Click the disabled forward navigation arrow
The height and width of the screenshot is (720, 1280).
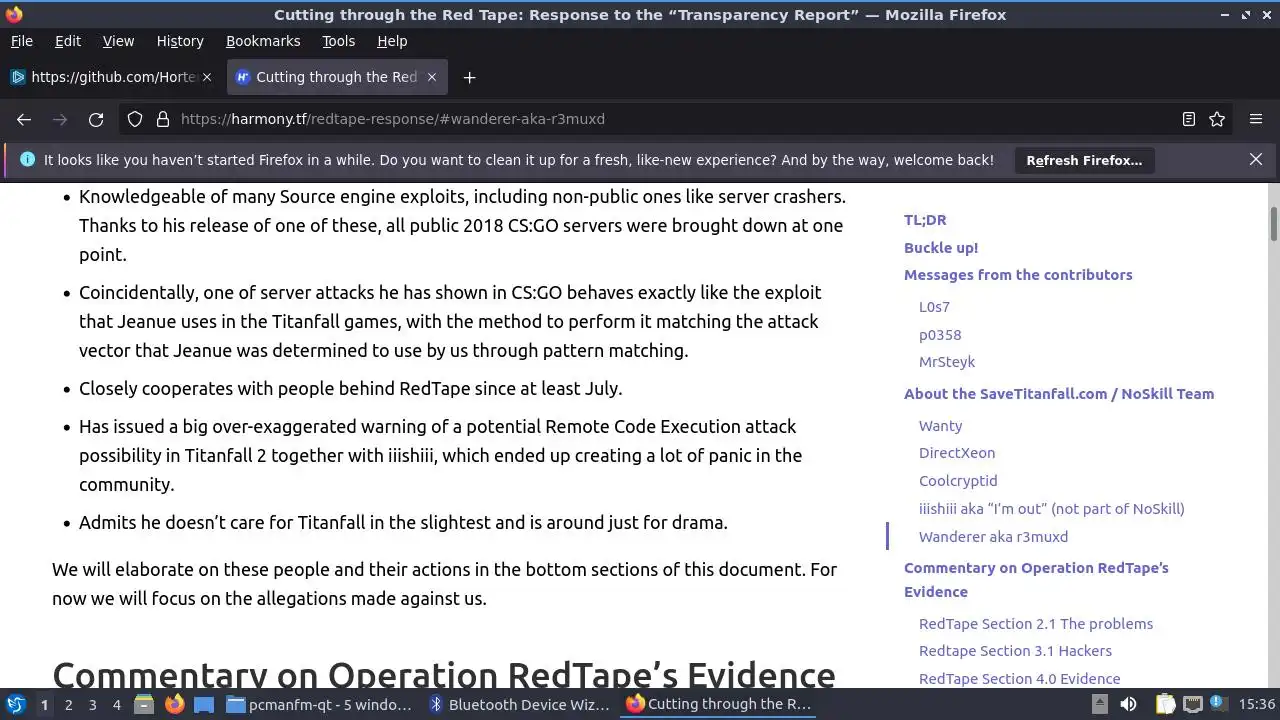60,119
